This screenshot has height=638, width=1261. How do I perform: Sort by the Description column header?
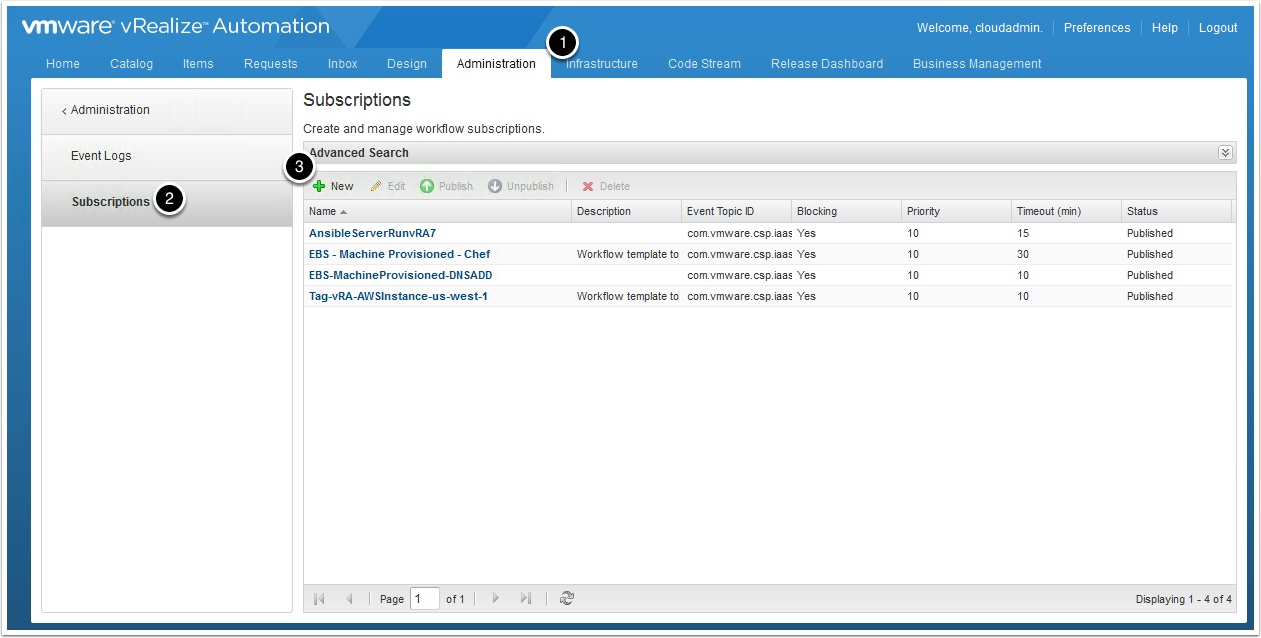(627, 211)
